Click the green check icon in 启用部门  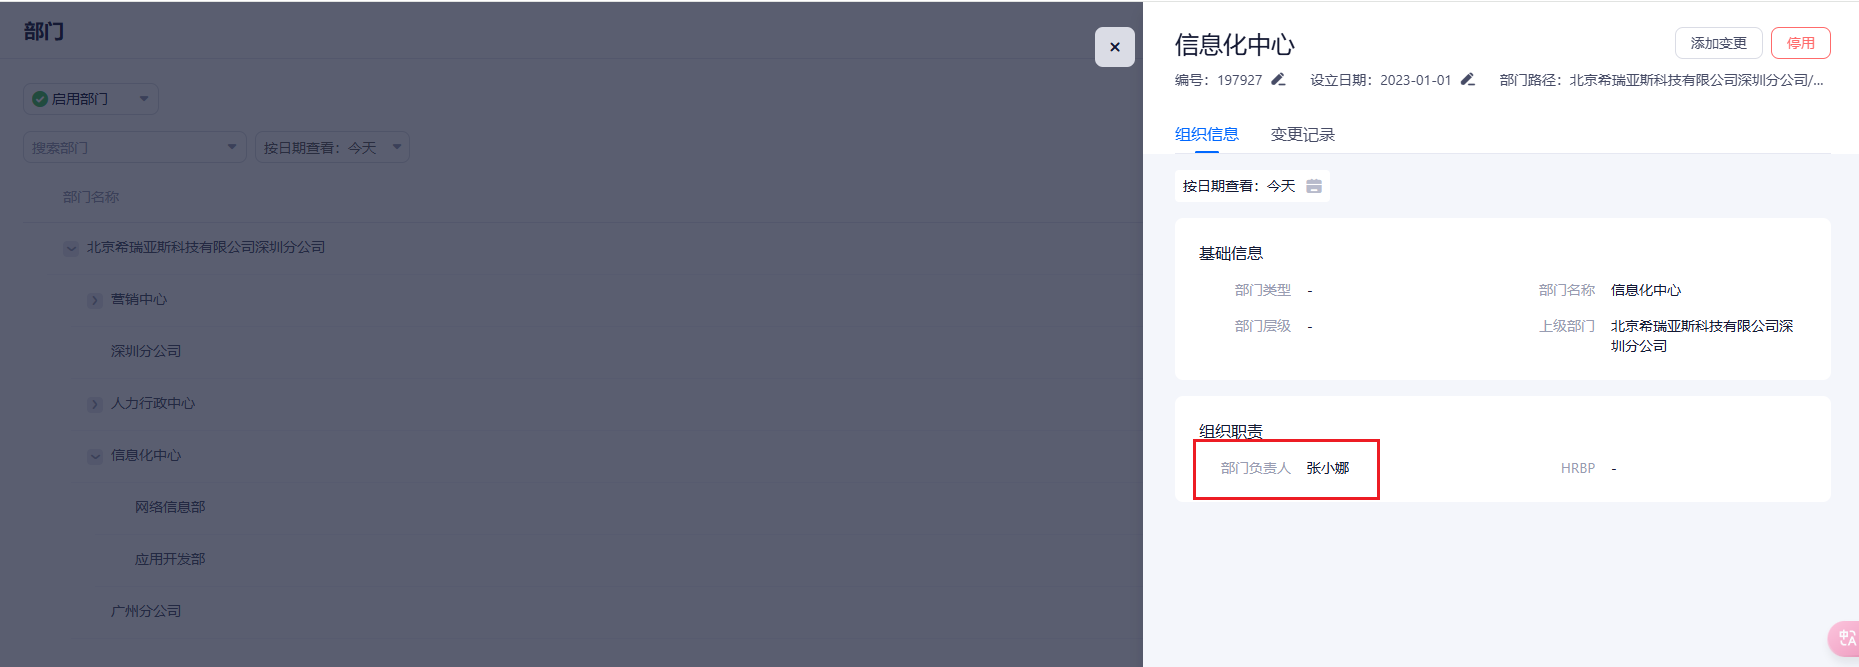pyautogui.click(x=40, y=99)
